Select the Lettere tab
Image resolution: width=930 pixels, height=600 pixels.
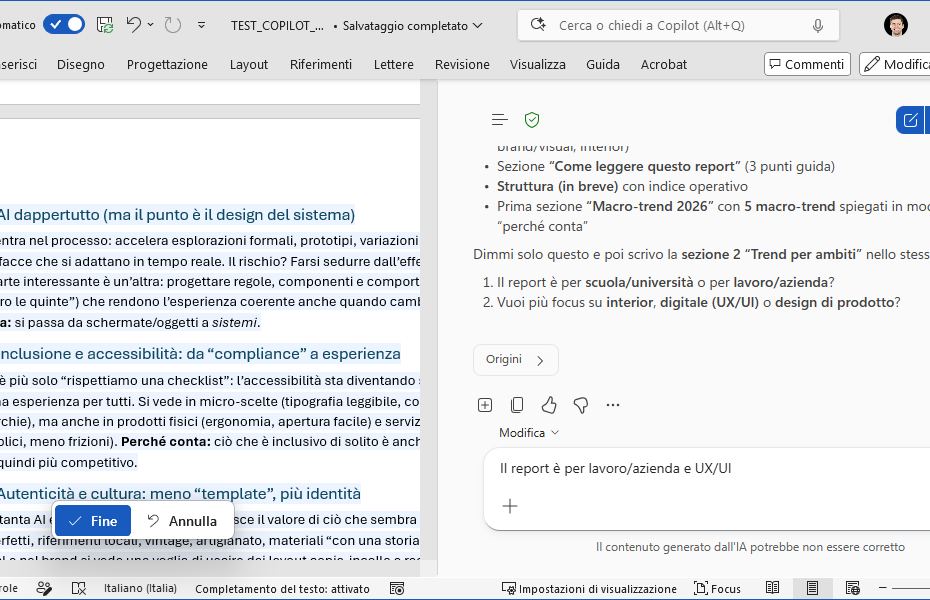point(394,64)
